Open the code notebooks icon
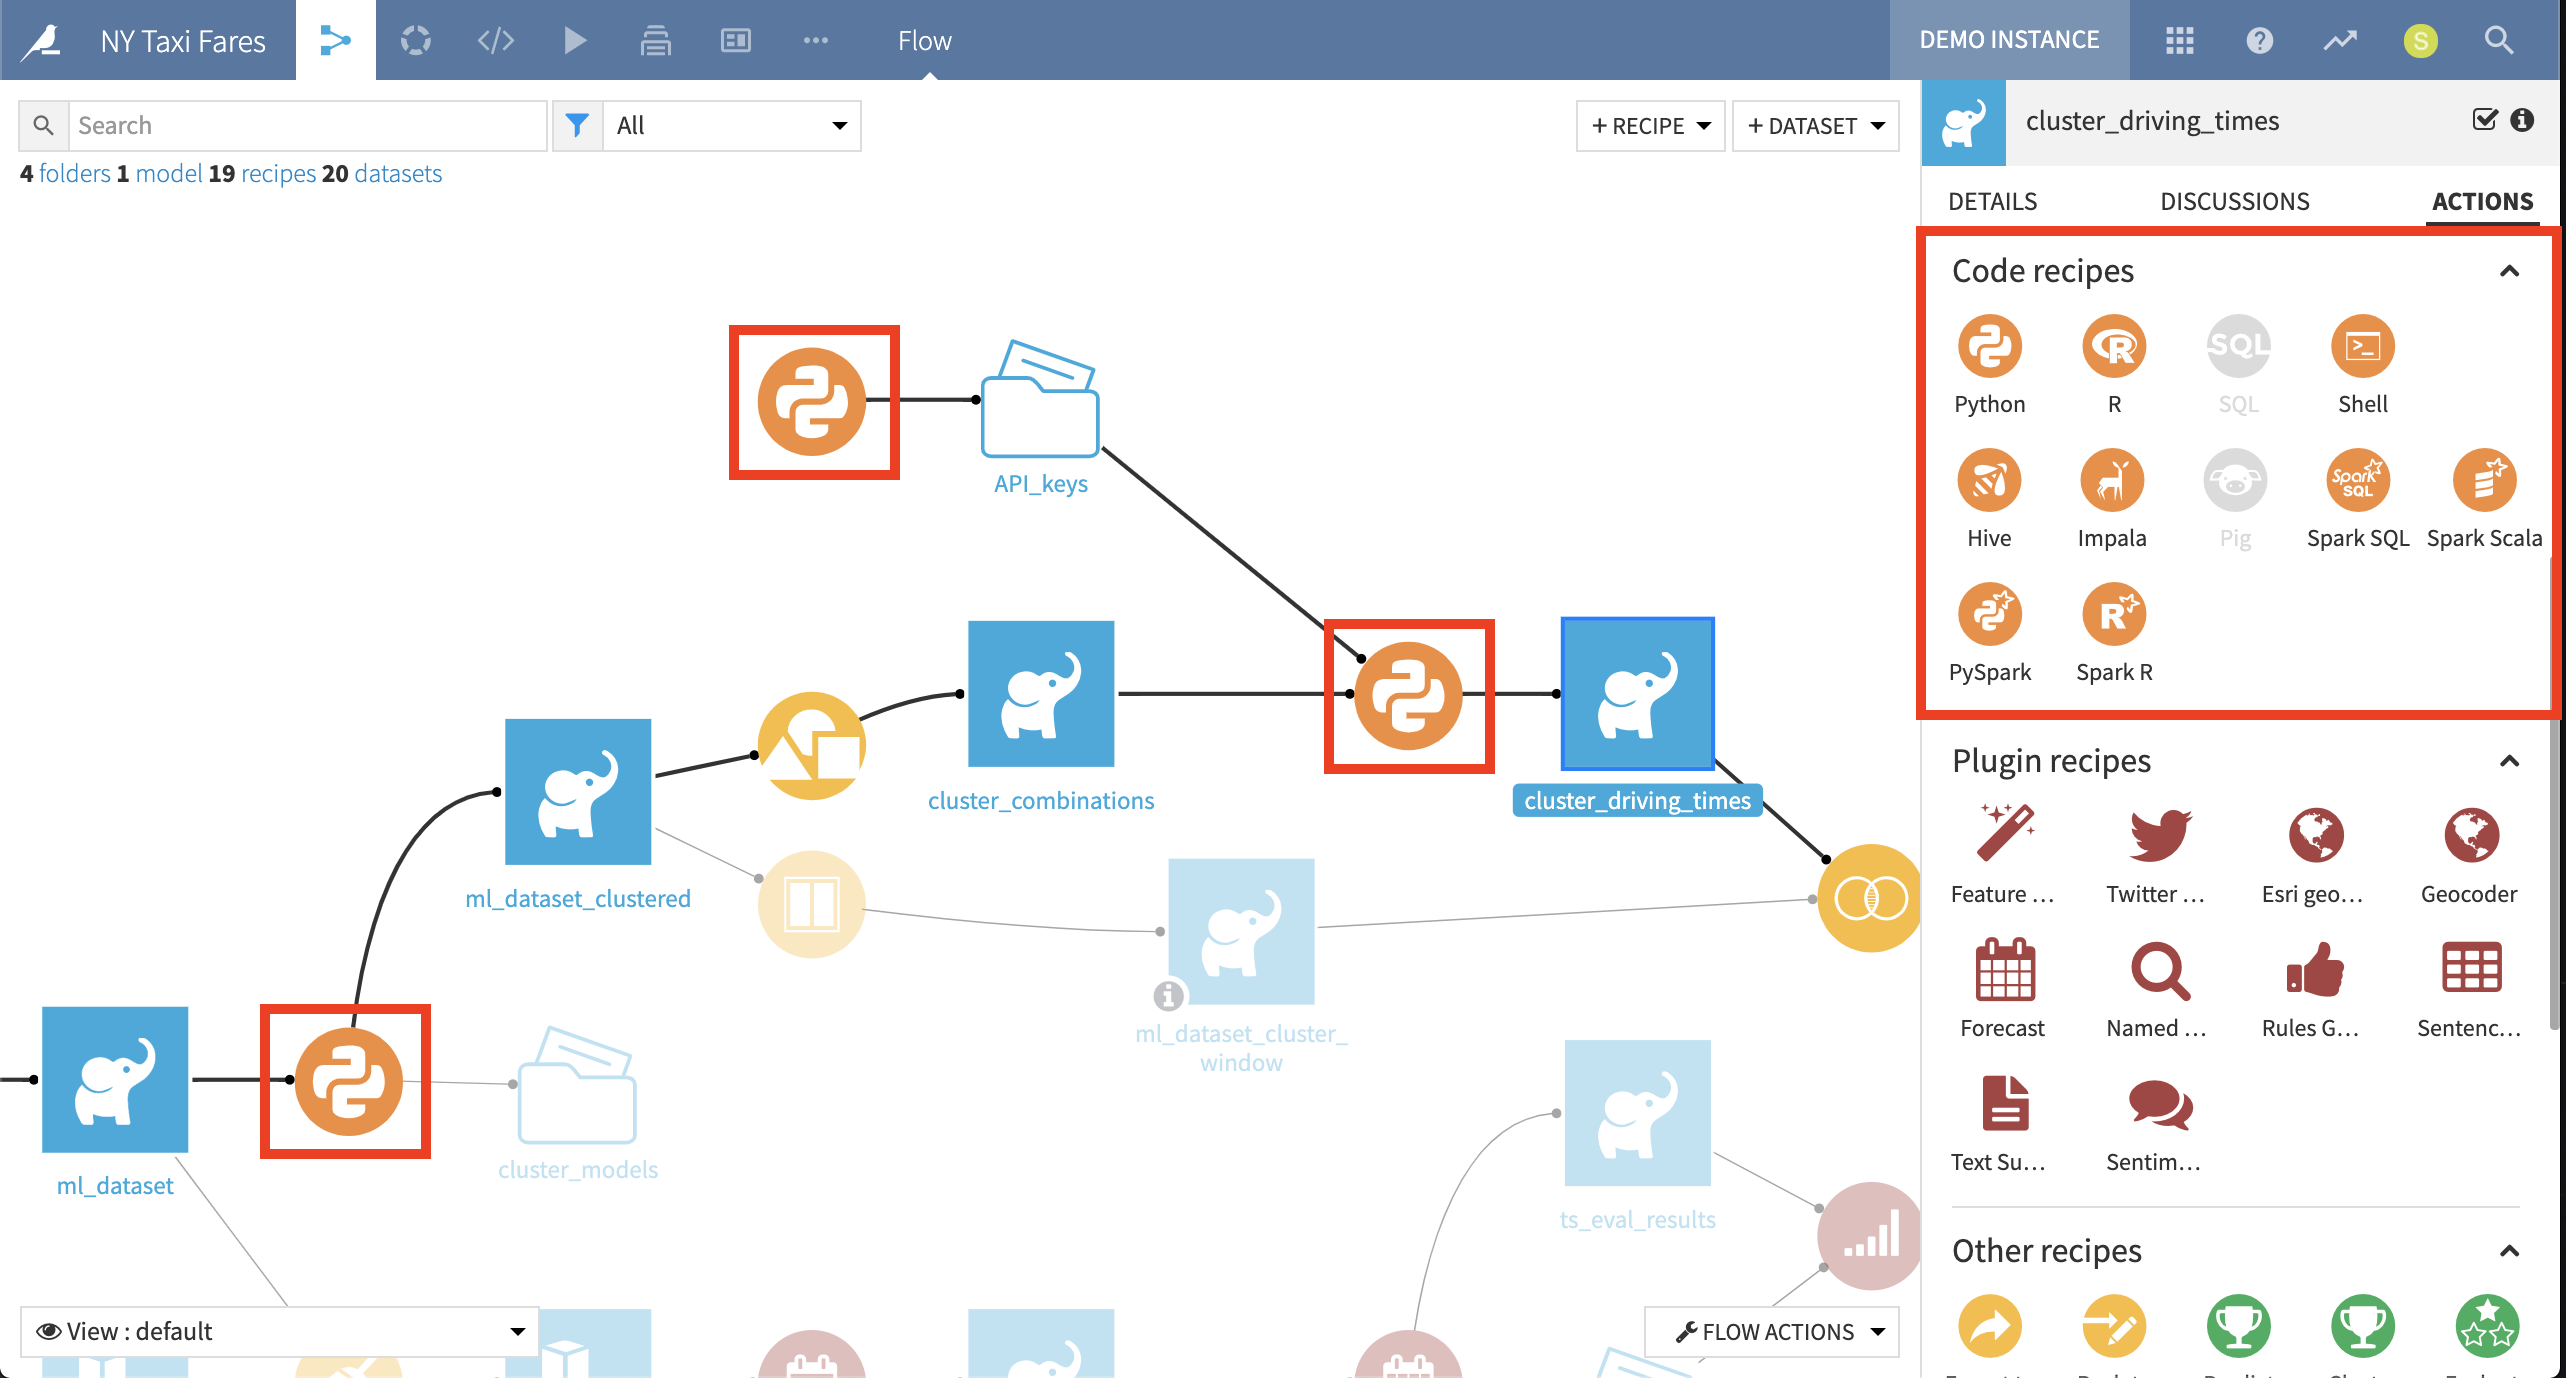The width and height of the screenshot is (2566, 1378). point(495,40)
